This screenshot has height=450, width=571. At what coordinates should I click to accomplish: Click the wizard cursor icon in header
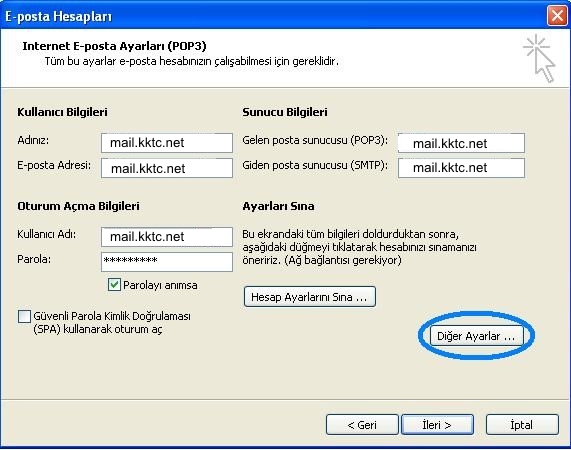pos(540,58)
